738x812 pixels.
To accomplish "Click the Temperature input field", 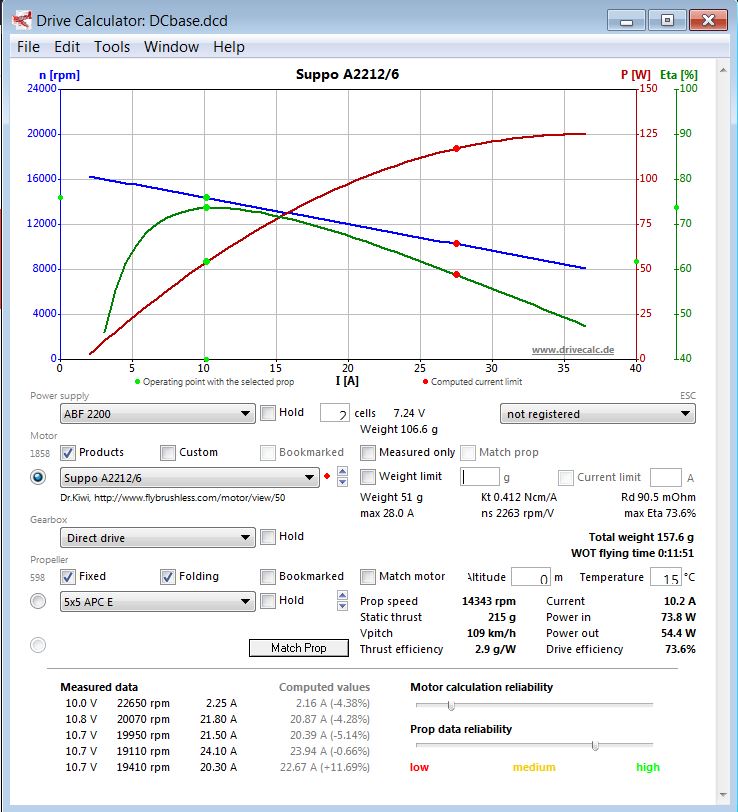I will 665,578.
